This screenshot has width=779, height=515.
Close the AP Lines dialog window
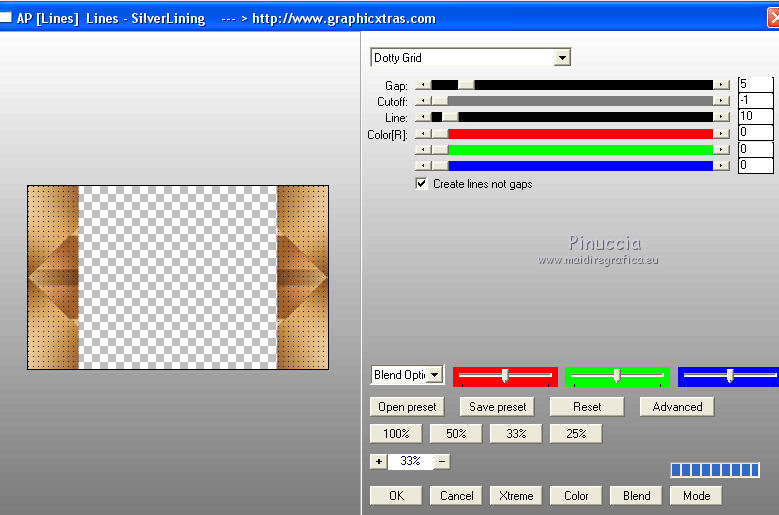[773, 18]
